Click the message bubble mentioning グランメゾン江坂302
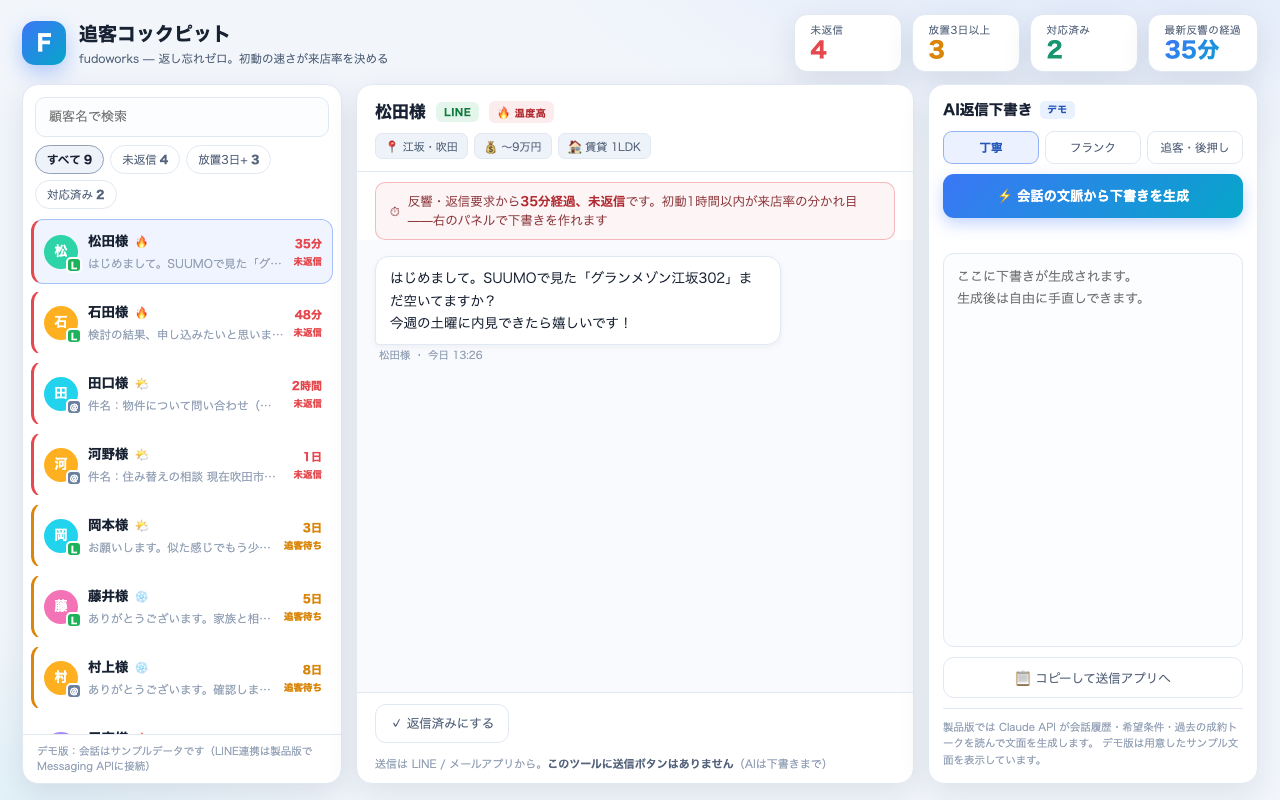 coord(578,300)
